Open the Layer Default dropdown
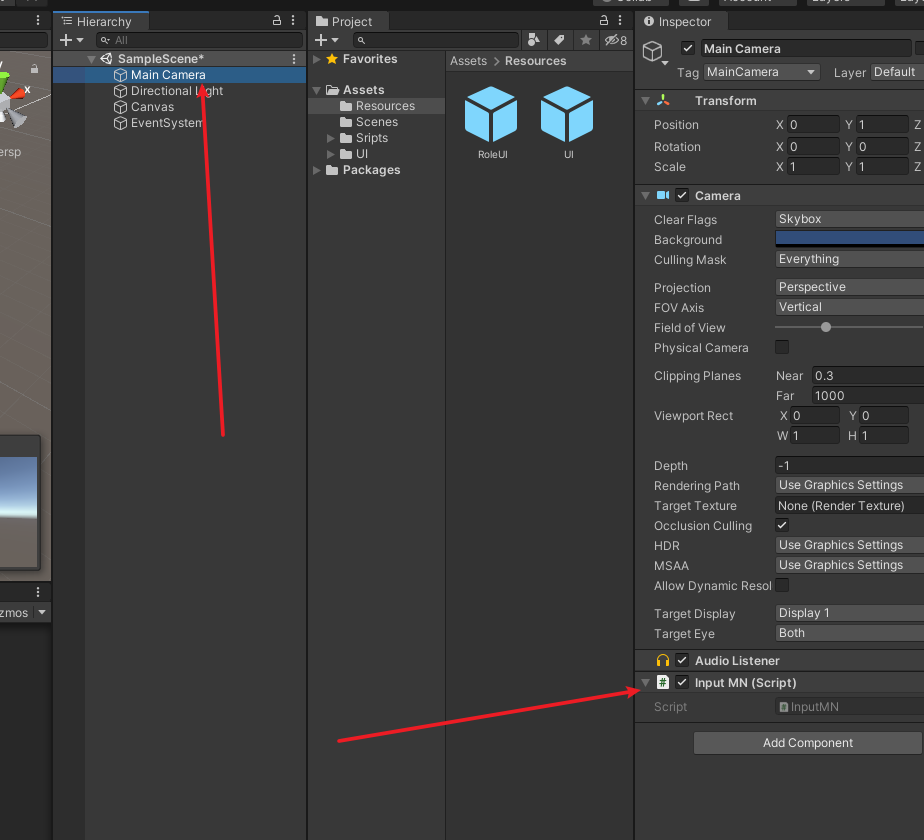Screen dimensions: 924x840 pos(897,72)
